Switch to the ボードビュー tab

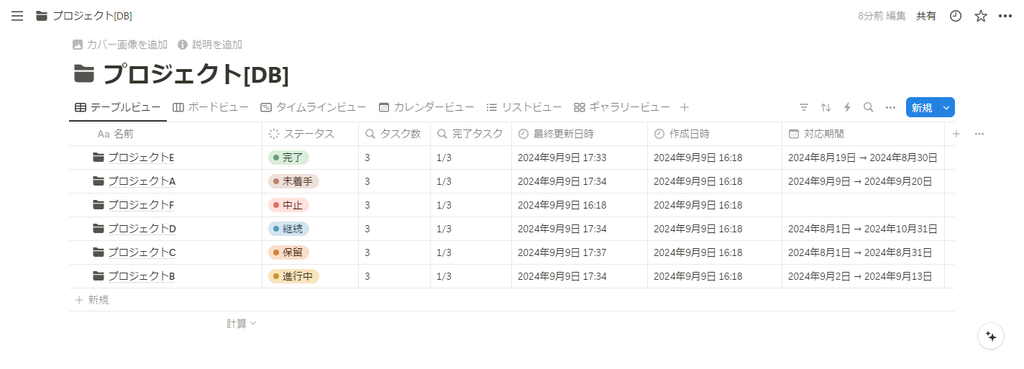click(x=210, y=107)
